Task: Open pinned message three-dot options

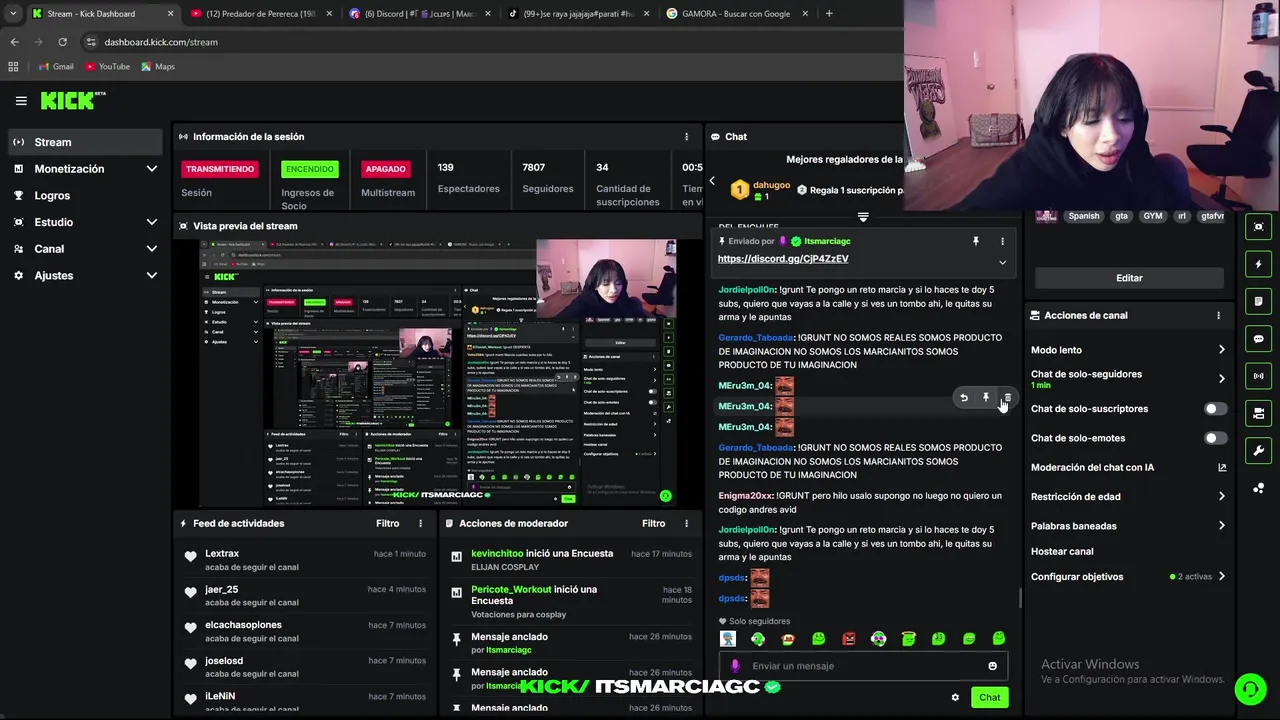Action: pyautogui.click(x=1002, y=241)
